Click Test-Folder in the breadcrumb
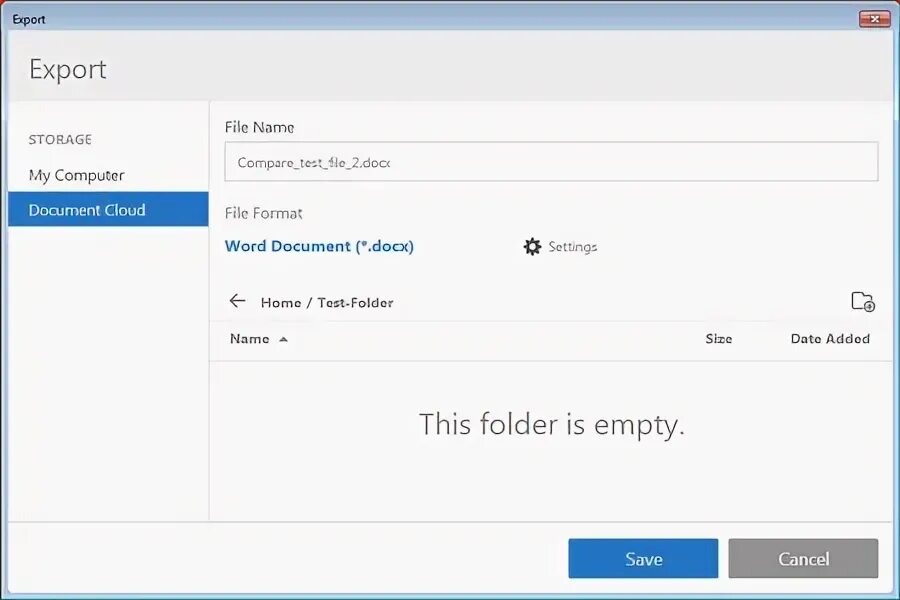Image resolution: width=900 pixels, height=600 pixels. [x=355, y=303]
